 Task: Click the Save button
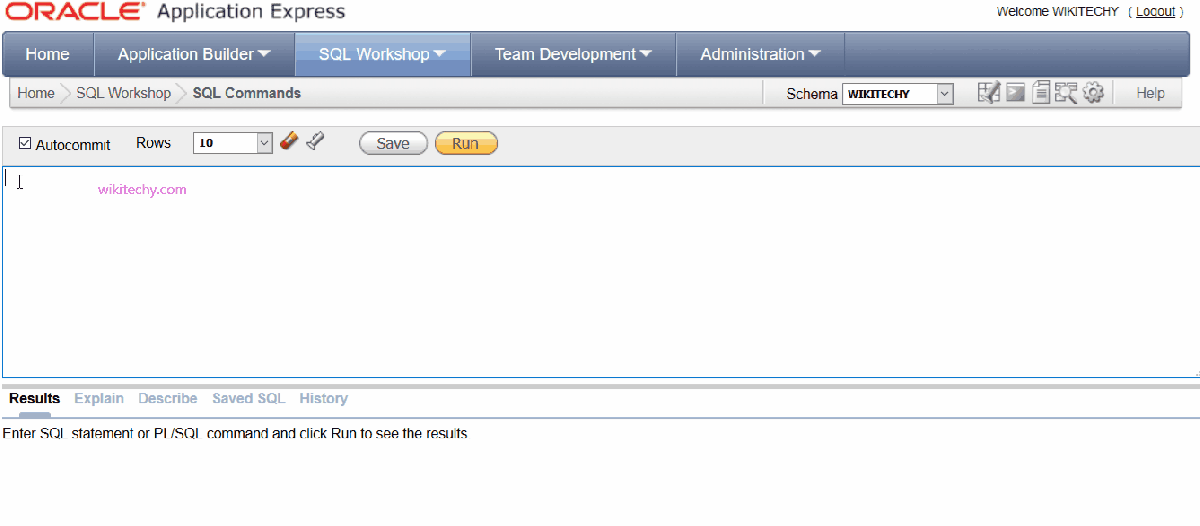tap(393, 143)
